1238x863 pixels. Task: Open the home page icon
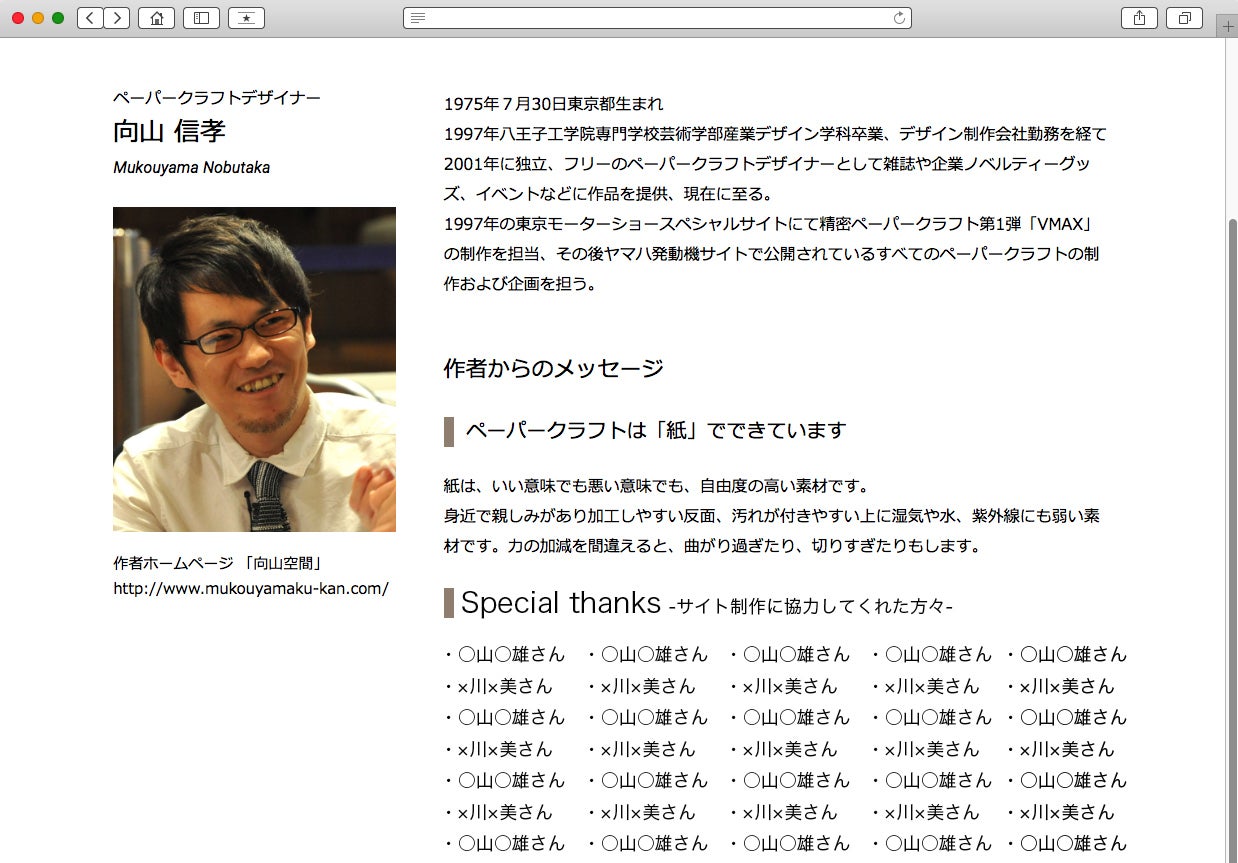pos(156,18)
